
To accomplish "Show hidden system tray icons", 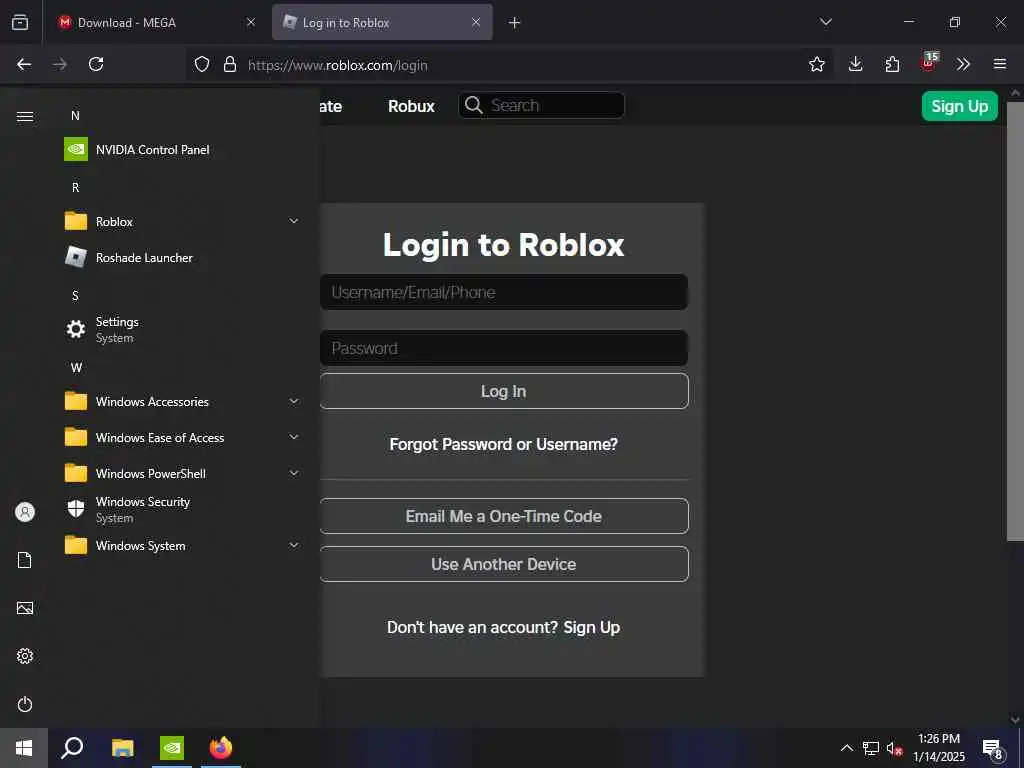I will (846, 748).
